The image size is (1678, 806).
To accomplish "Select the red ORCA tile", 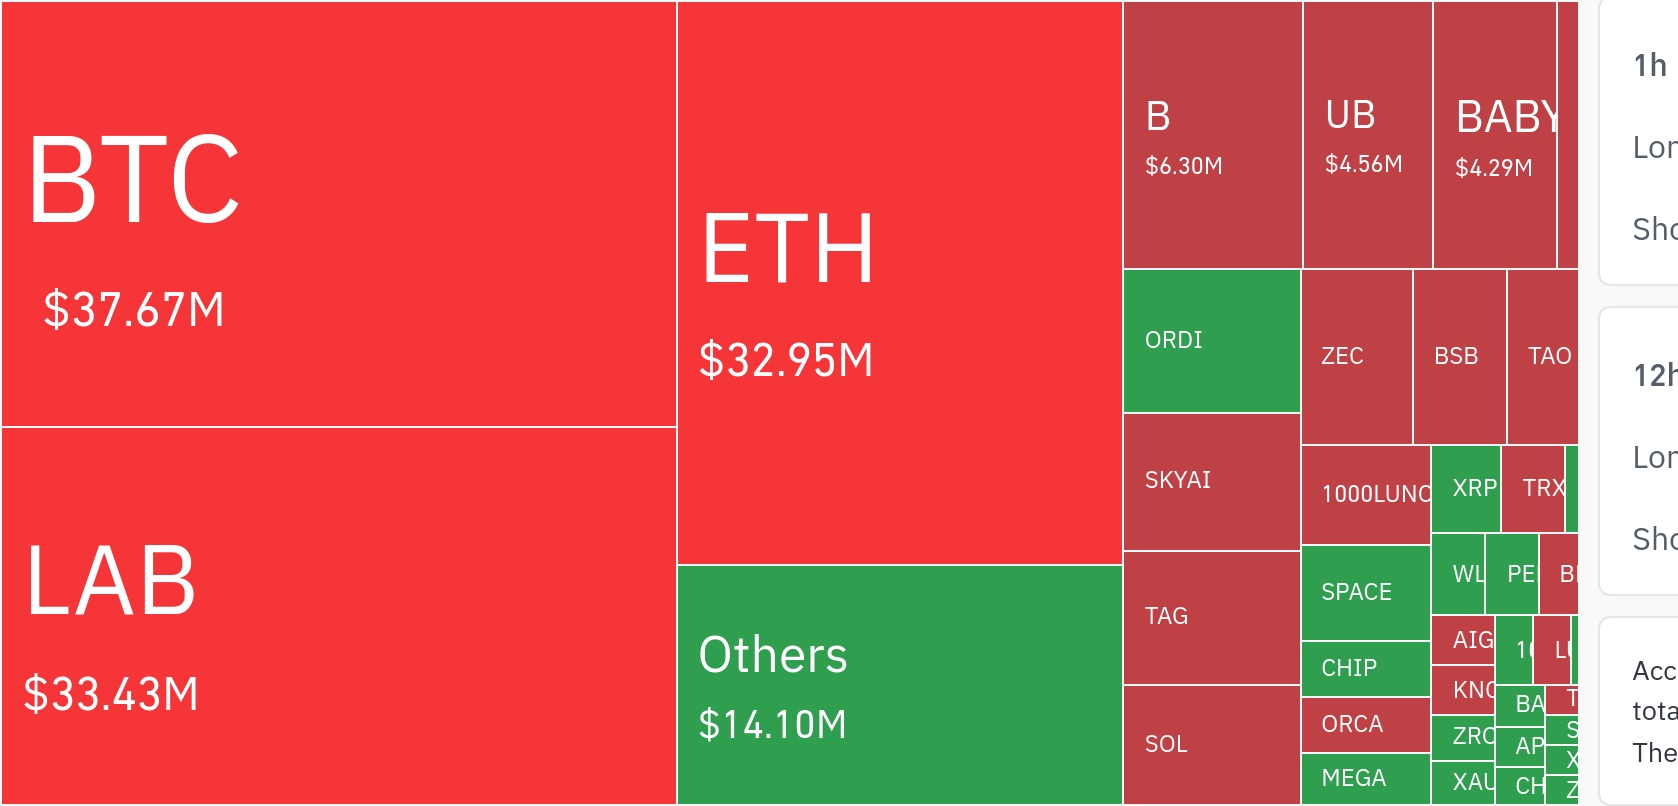I will 1366,725.
